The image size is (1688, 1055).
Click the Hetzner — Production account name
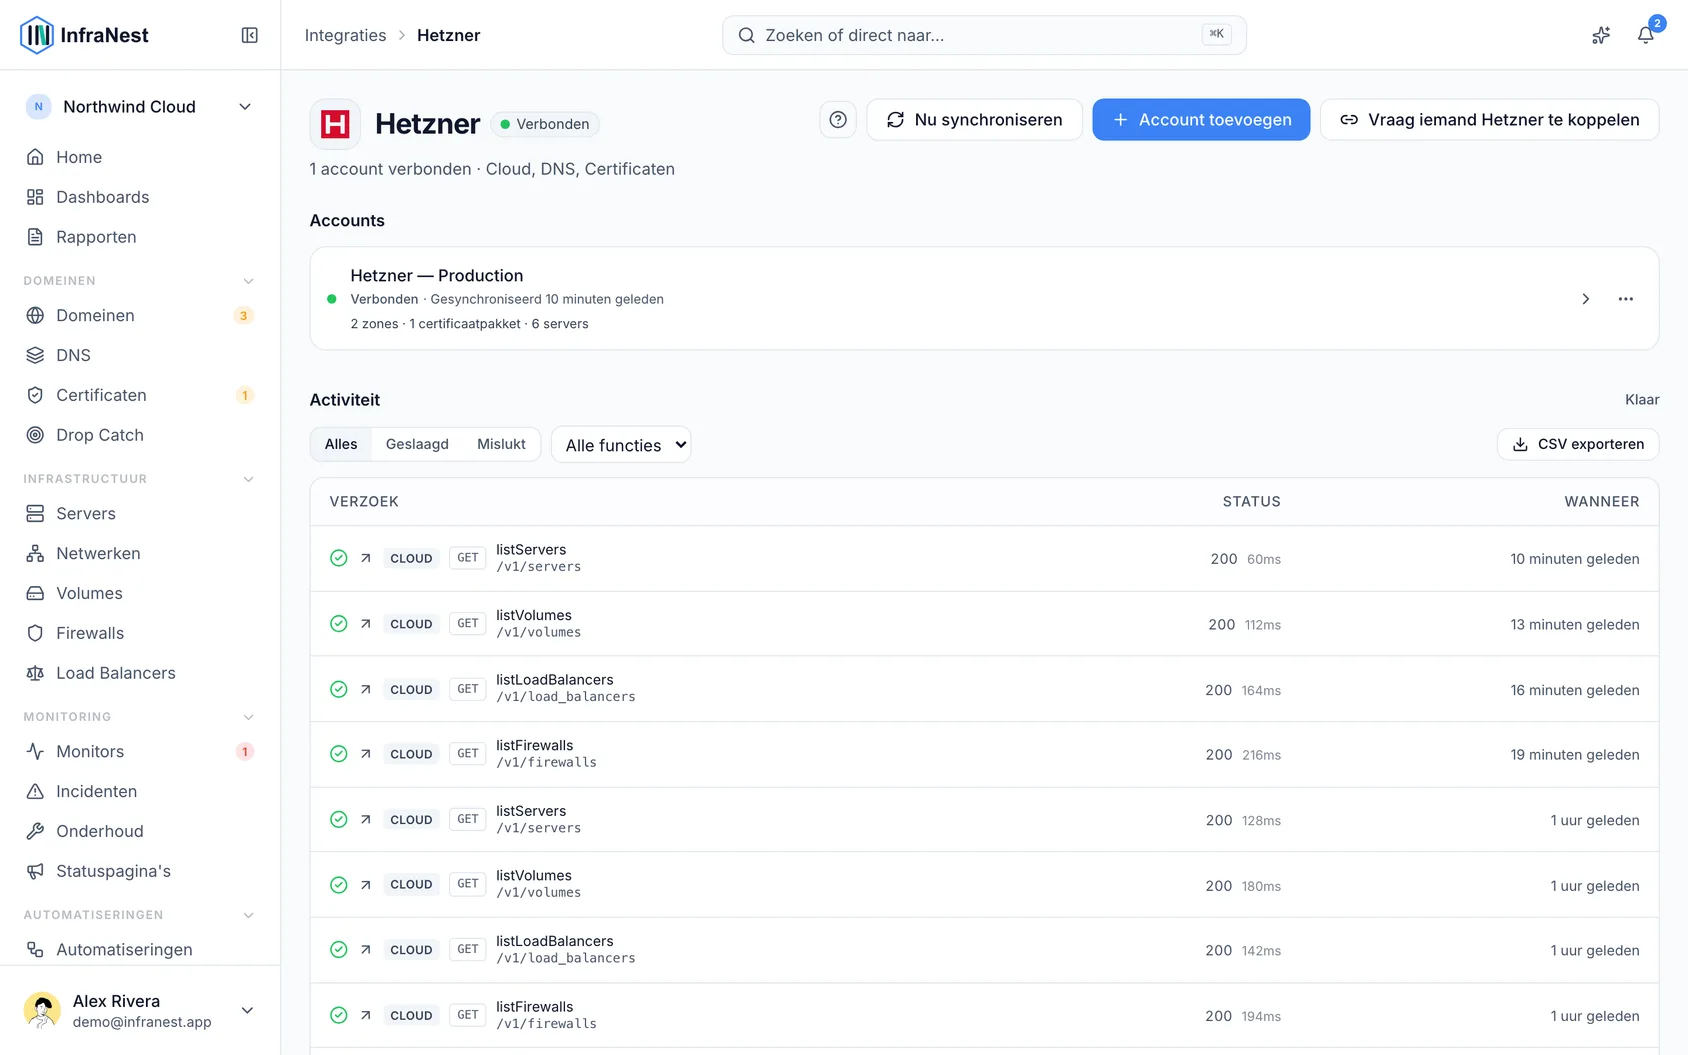(437, 276)
